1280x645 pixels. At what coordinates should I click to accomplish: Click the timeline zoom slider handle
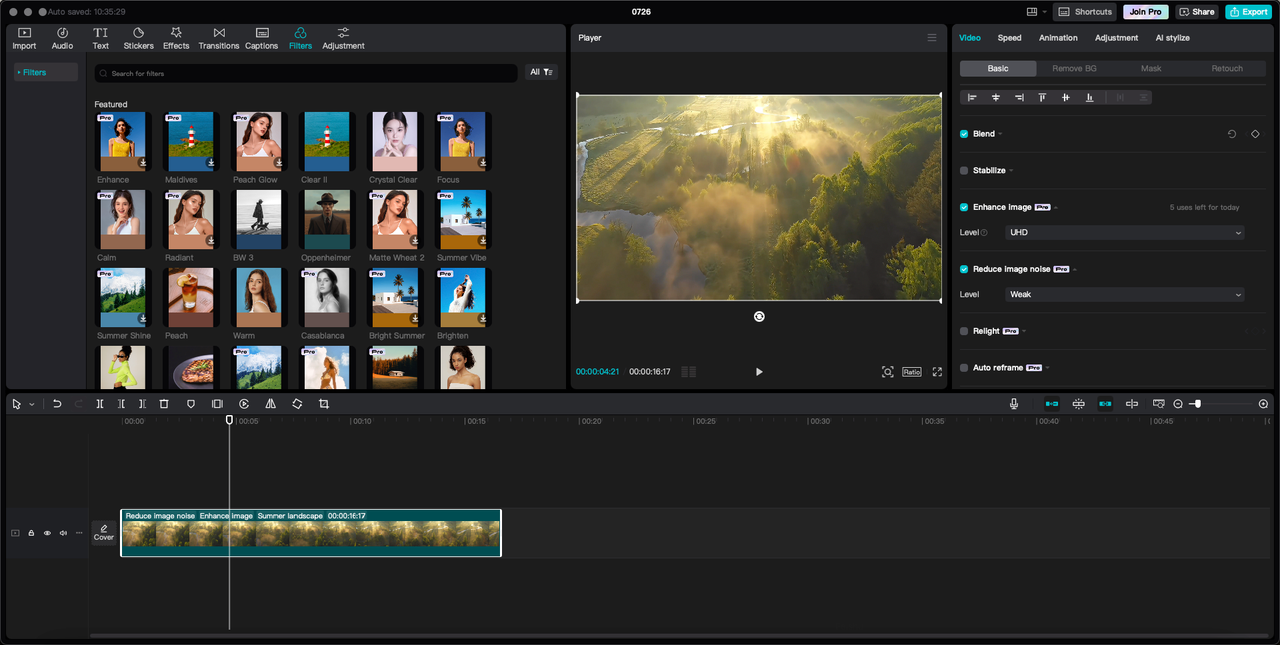(1198, 404)
